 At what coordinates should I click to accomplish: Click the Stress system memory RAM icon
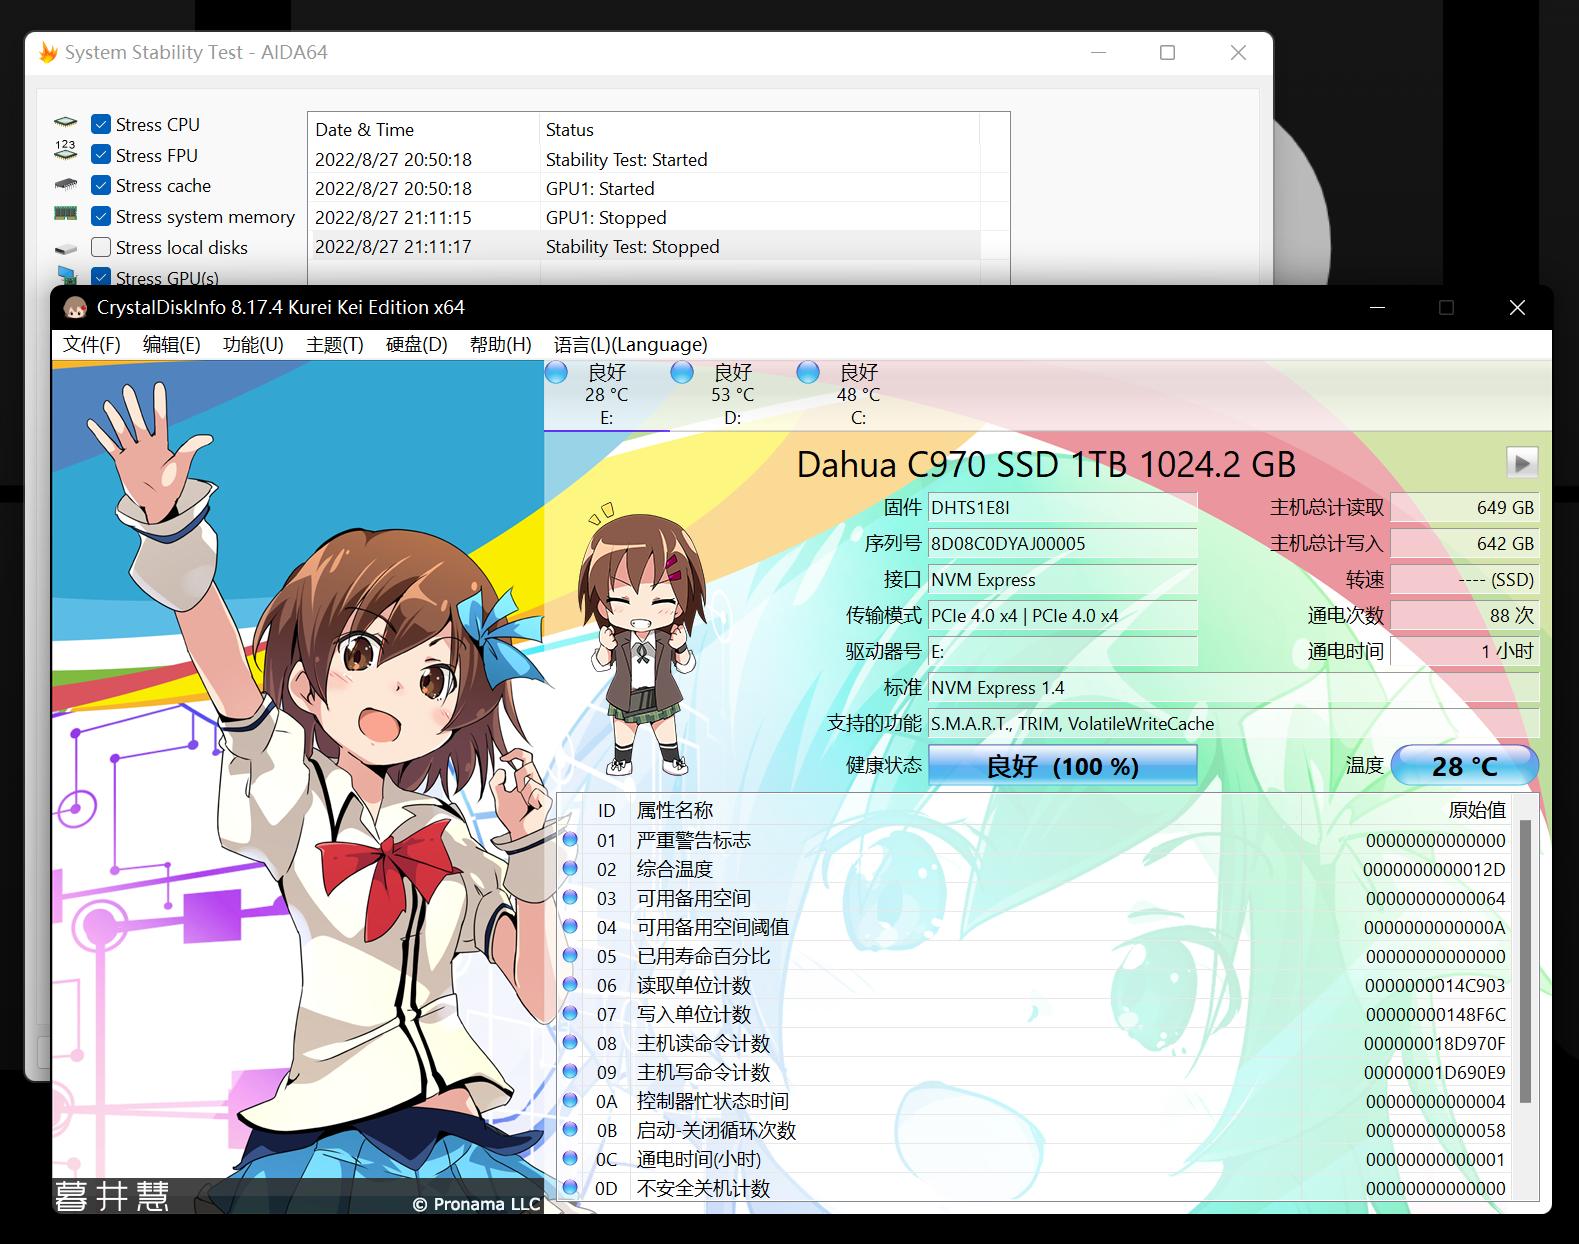pos(65,215)
